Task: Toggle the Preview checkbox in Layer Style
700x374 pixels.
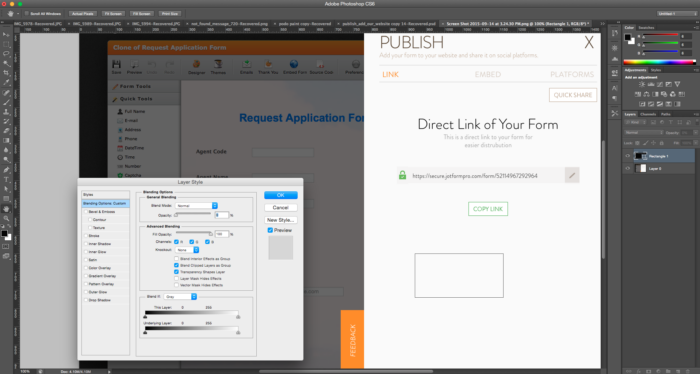Action: 270,230
